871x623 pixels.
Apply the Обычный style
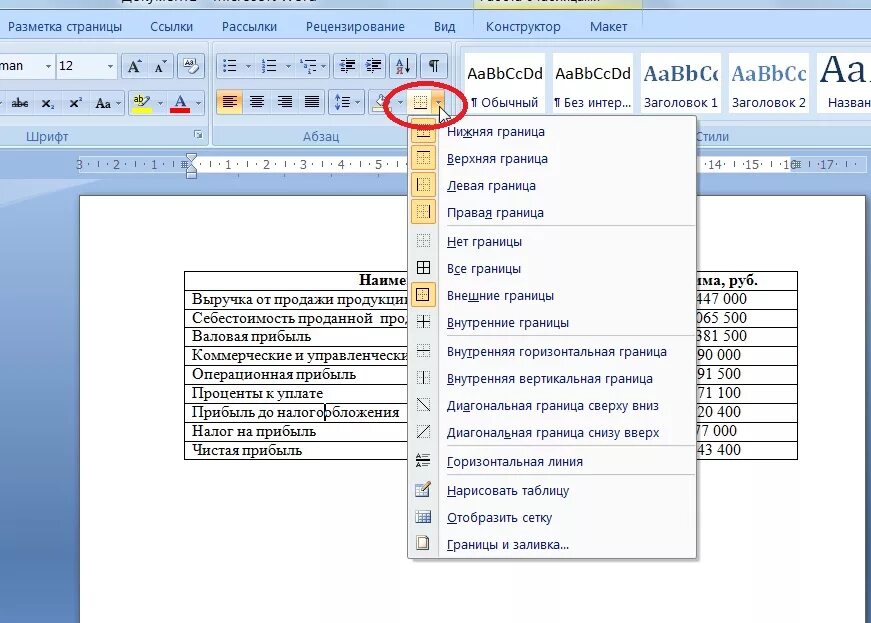(x=505, y=83)
